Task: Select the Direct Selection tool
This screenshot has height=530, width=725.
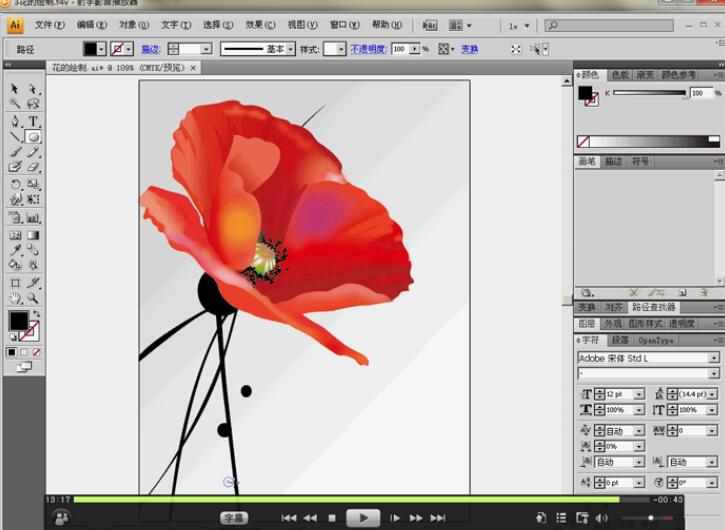Action: pyautogui.click(x=32, y=88)
